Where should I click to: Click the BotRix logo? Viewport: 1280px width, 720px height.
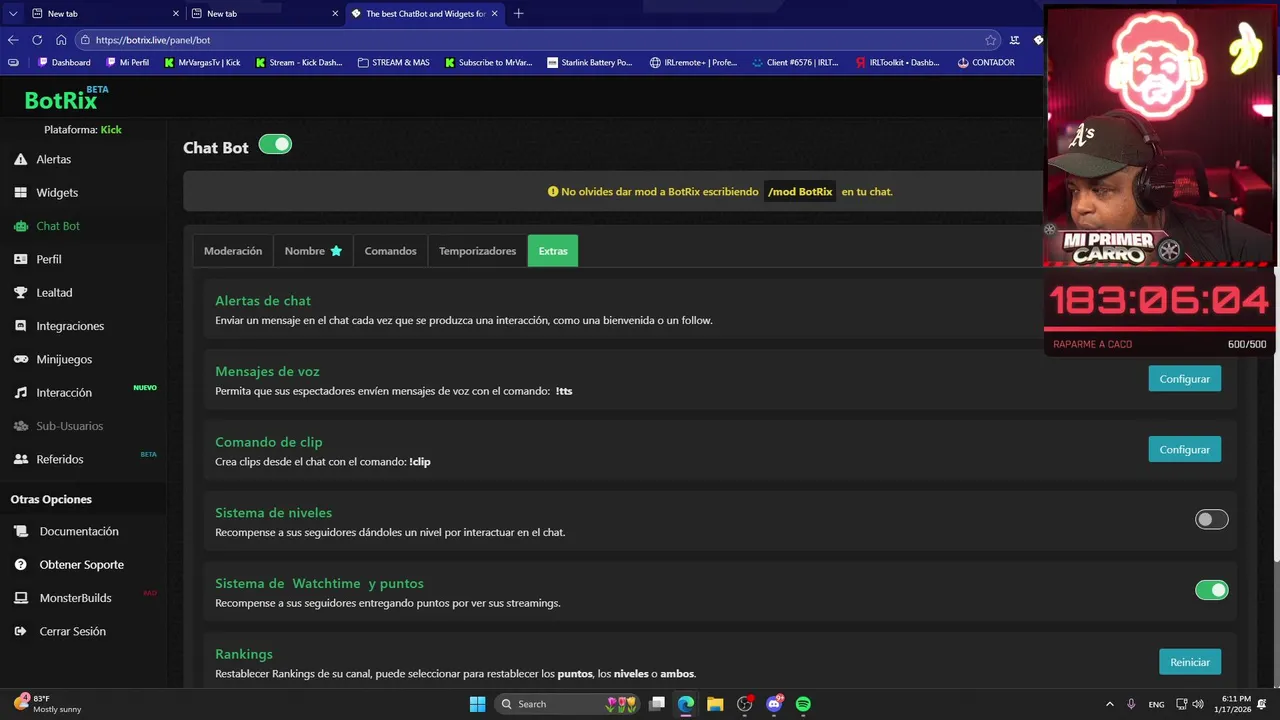pyautogui.click(x=66, y=99)
